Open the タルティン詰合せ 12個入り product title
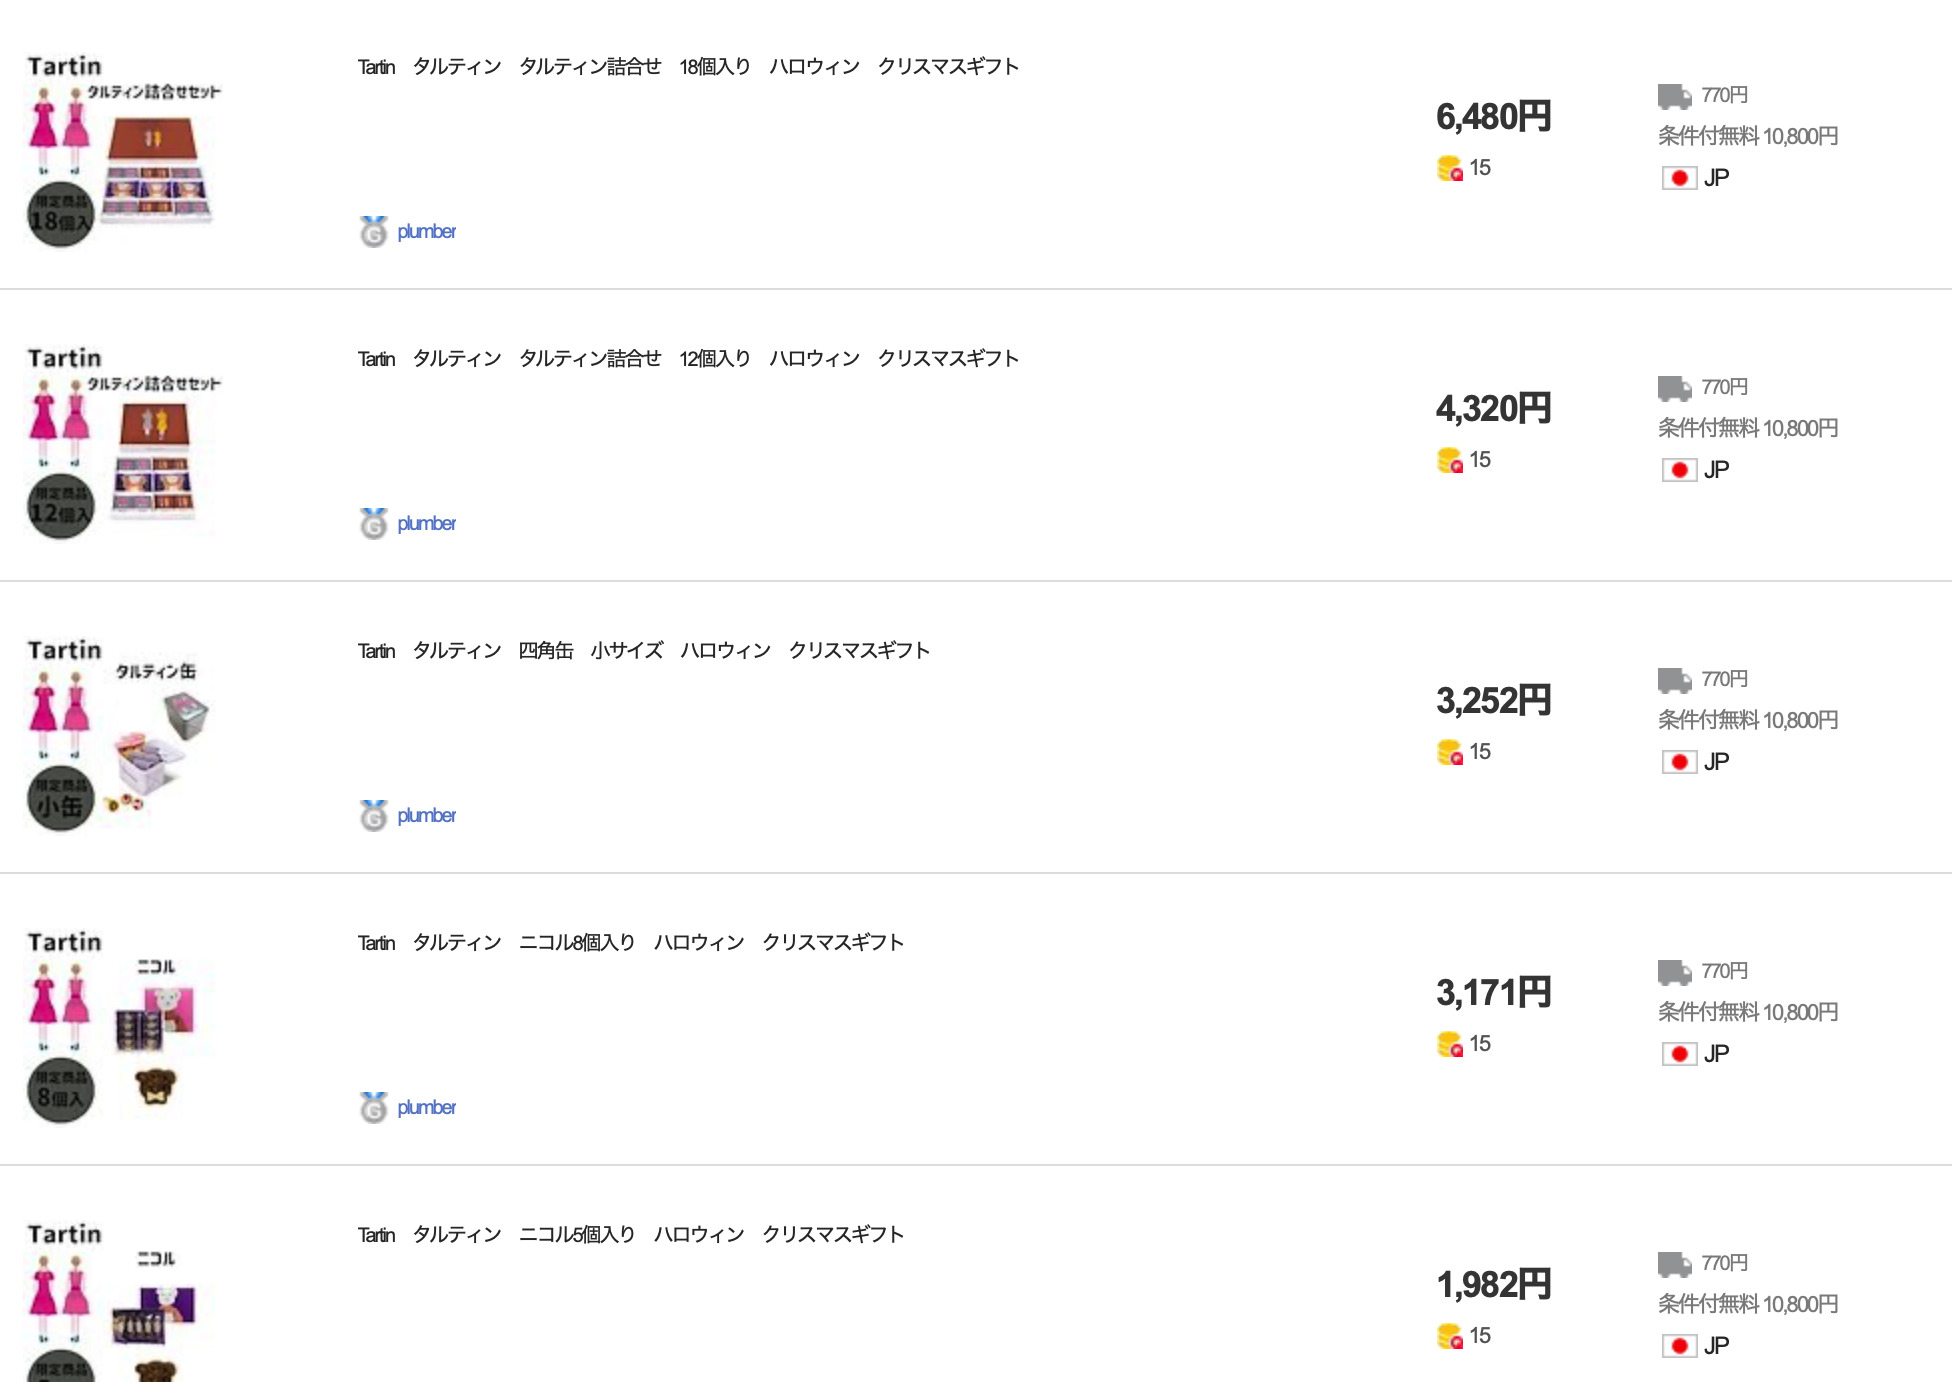Screen dimensions: 1952x1382 [x=688, y=359]
